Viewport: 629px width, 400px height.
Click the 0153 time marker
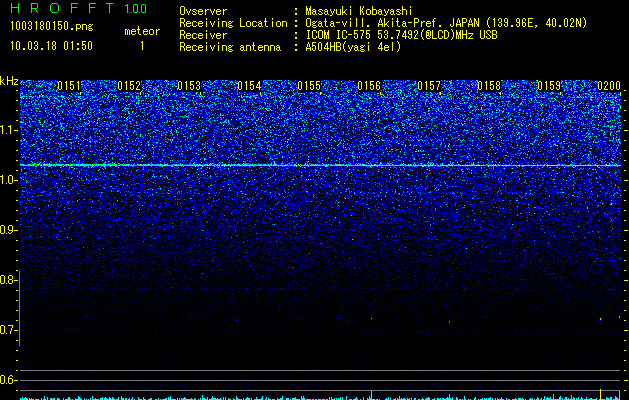tap(189, 86)
